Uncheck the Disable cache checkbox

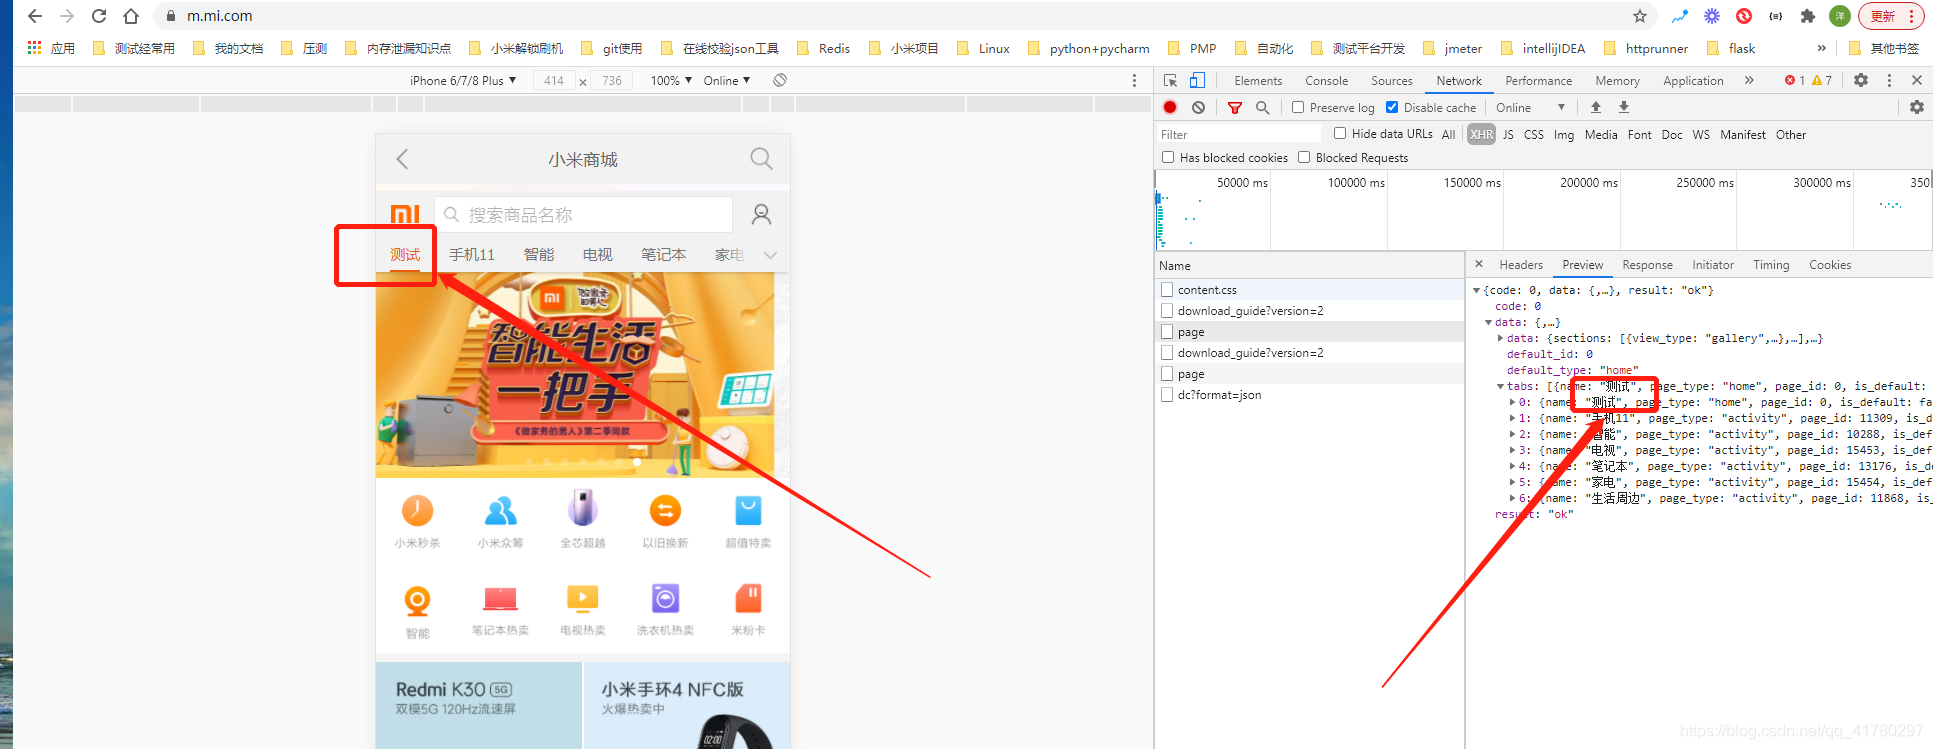[1392, 107]
